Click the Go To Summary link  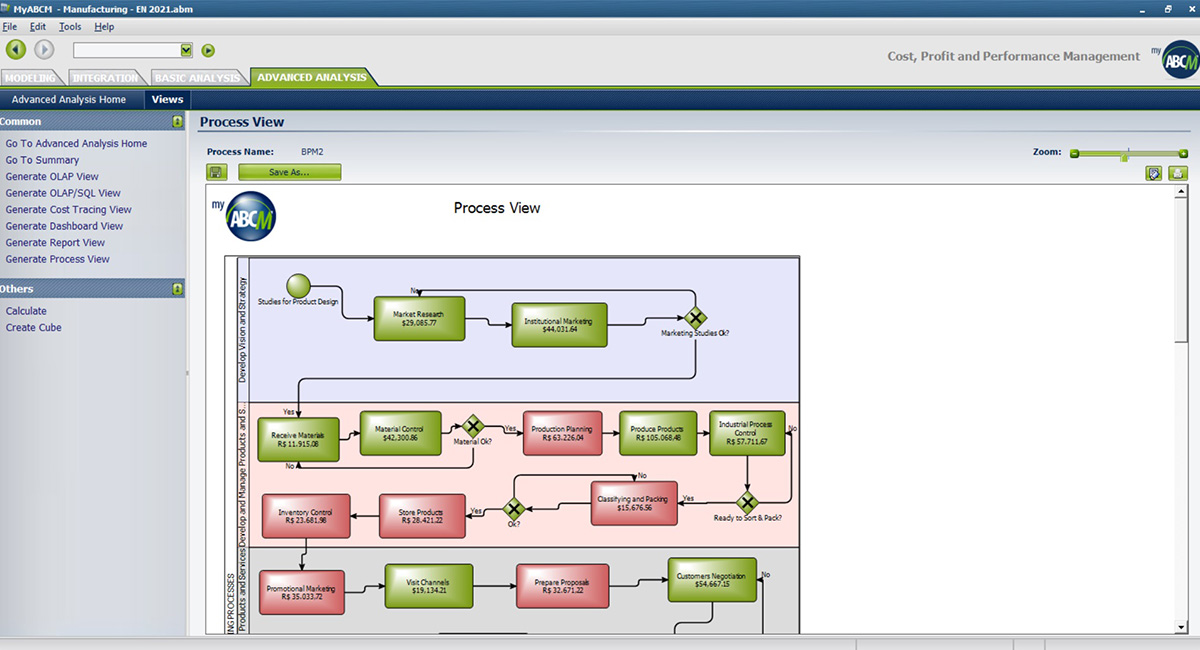42,160
